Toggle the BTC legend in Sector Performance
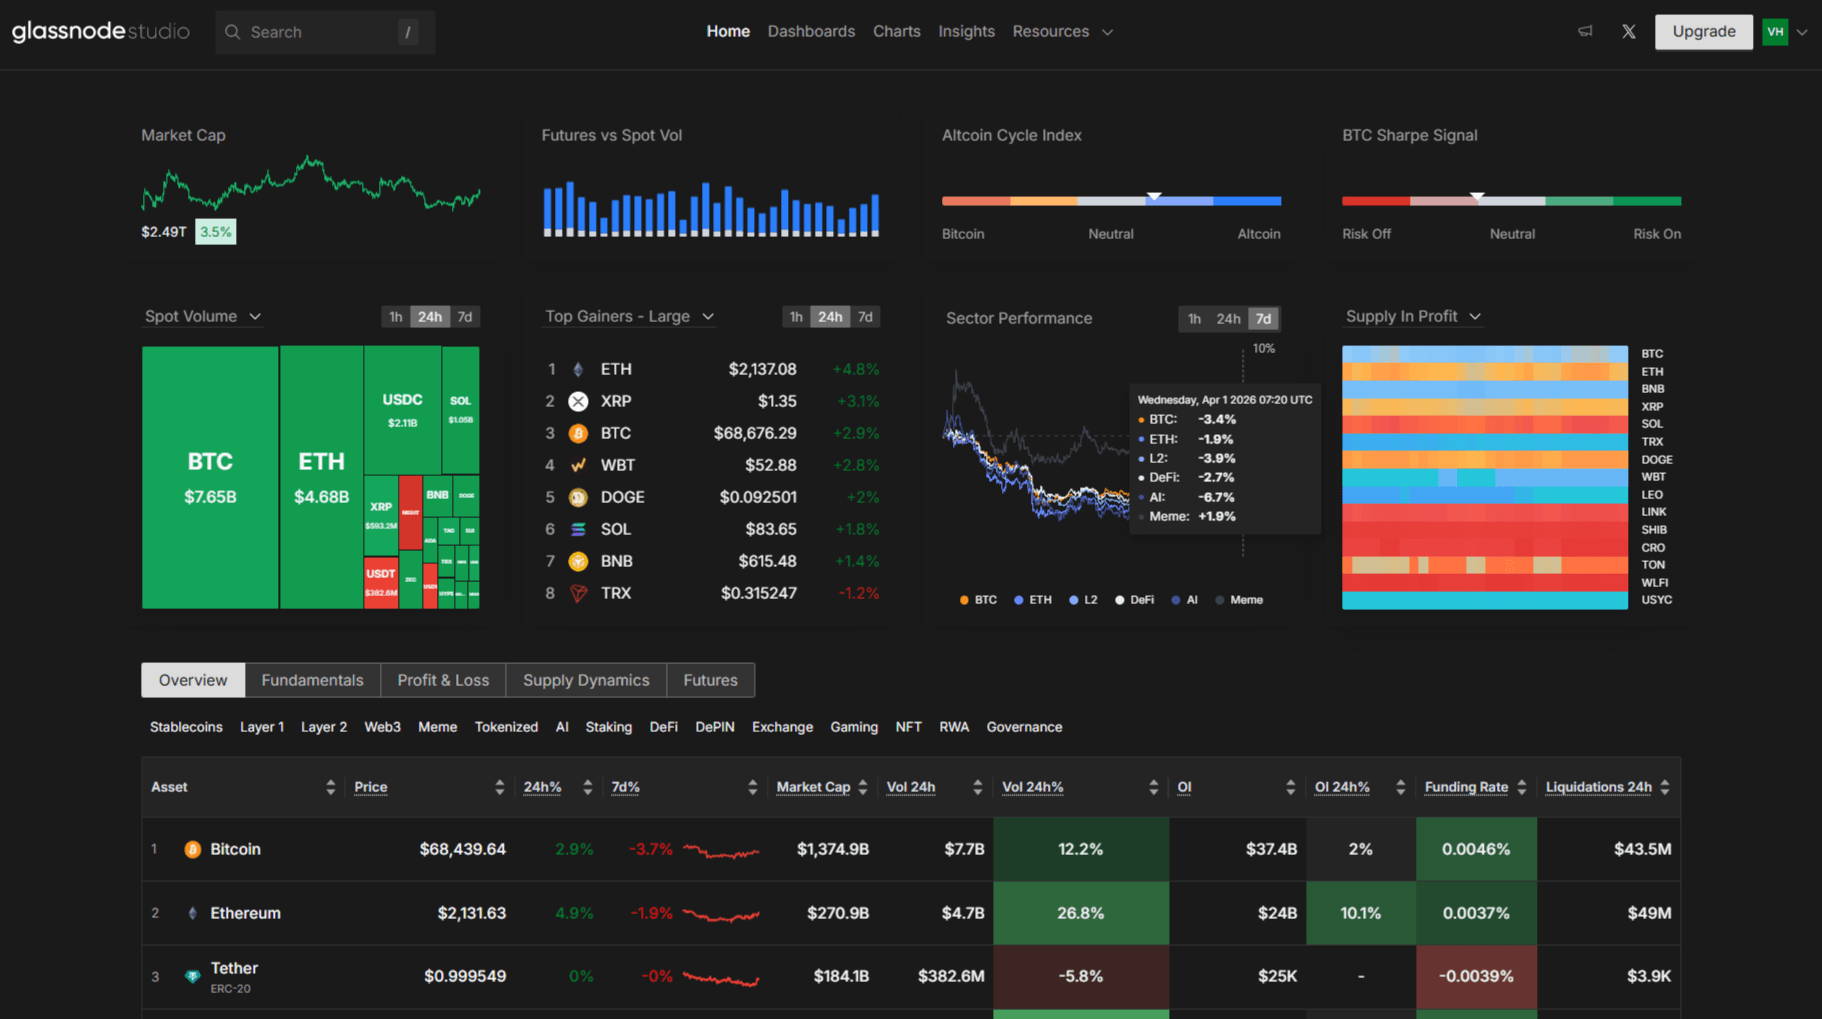 pyautogui.click(x=977, y=599)
